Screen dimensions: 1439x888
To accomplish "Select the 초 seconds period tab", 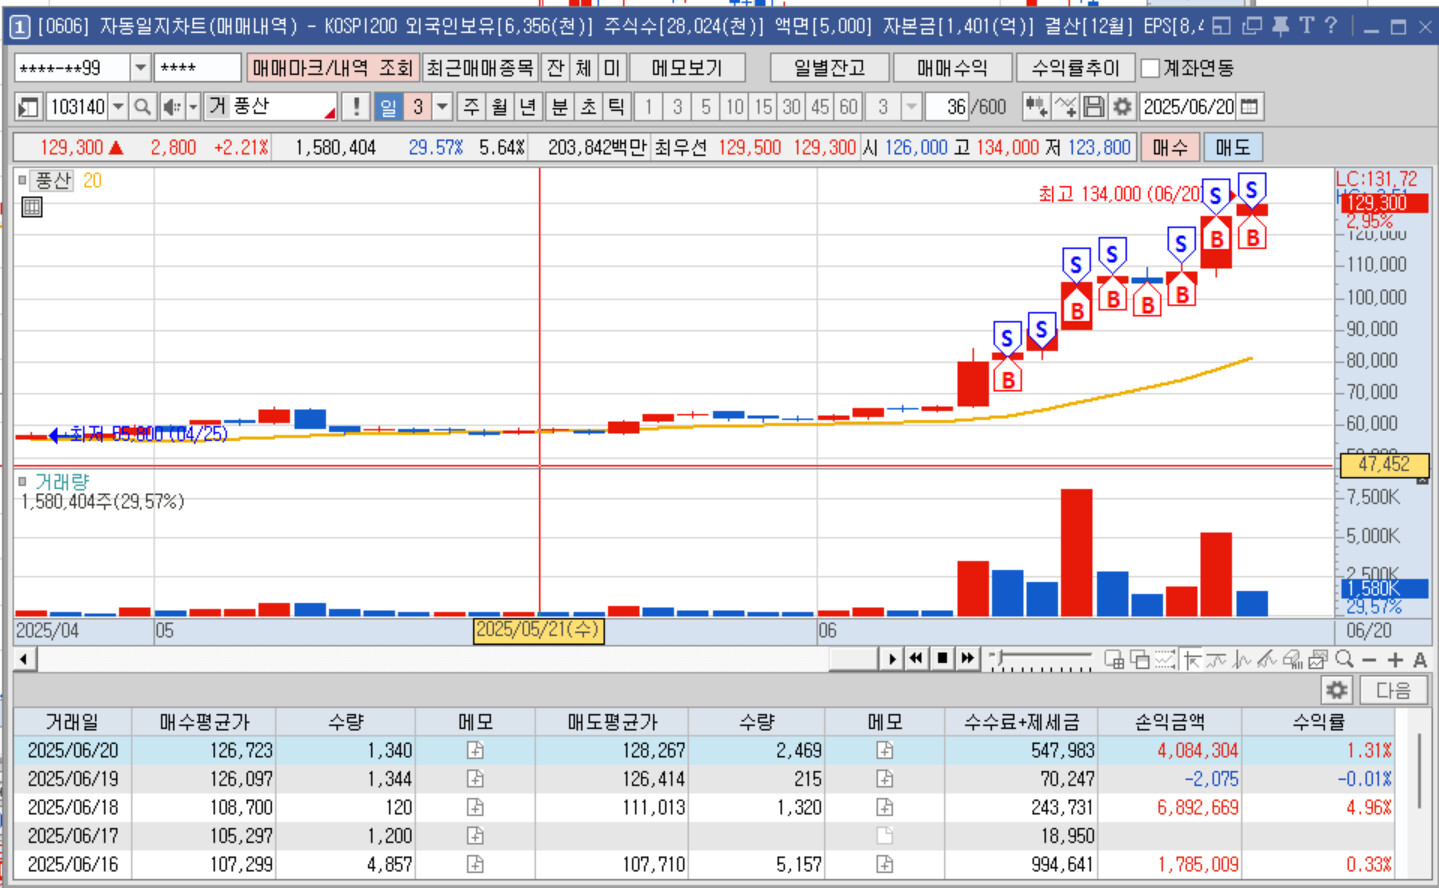I will click(589, 106).
